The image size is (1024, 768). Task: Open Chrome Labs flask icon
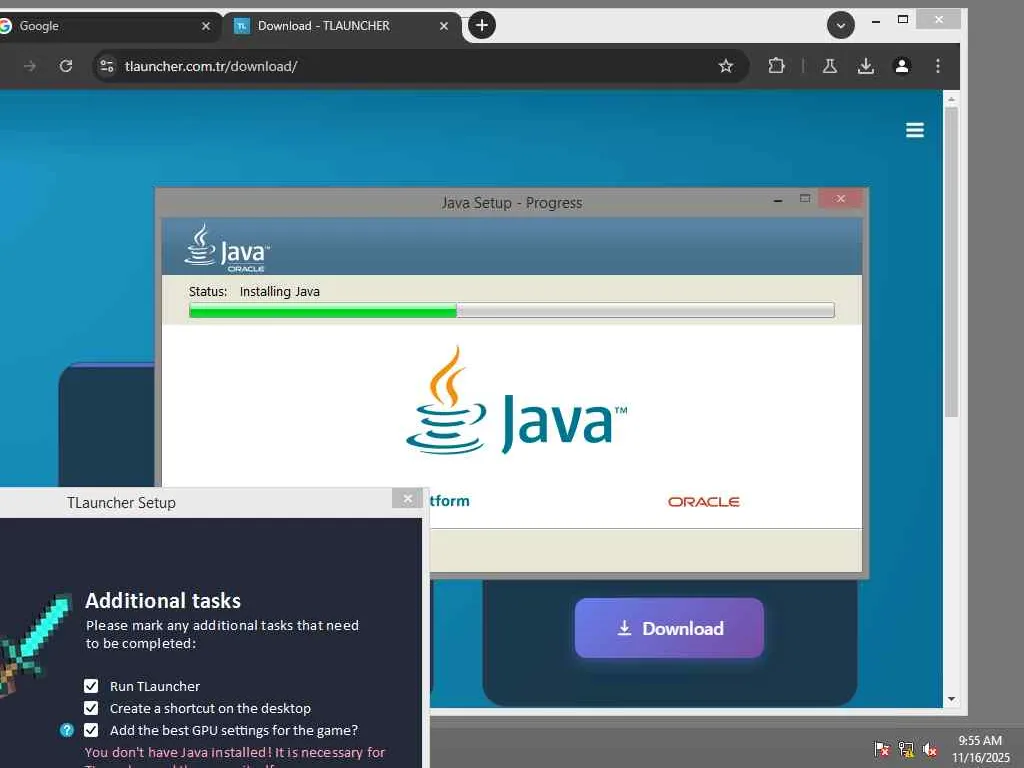click(829, 66)
